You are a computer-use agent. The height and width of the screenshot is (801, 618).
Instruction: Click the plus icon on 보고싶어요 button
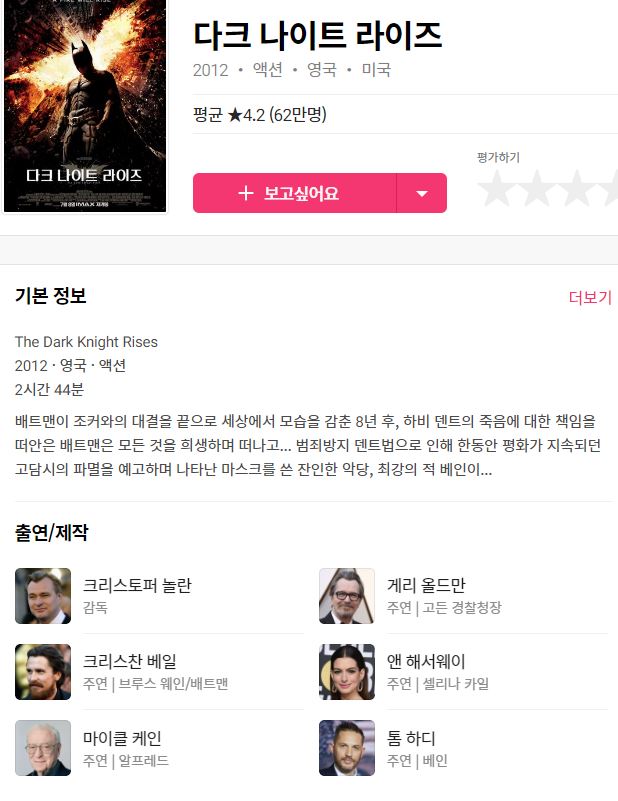click(246, 193)
